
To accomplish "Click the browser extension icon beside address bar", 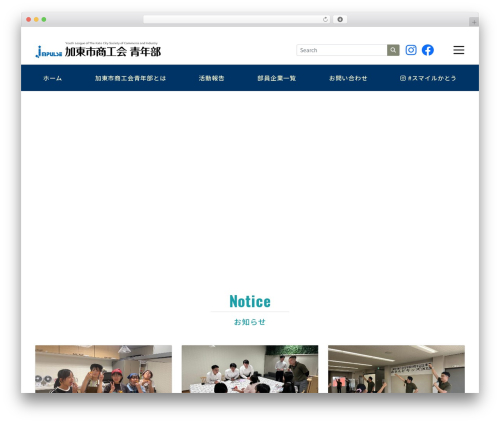I will click(340, 20).
